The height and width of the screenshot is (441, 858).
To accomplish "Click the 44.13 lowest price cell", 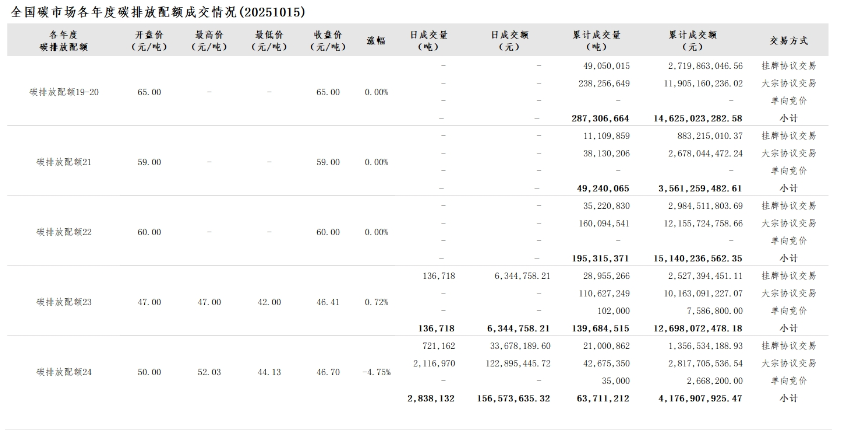I will tap(269, 371).
